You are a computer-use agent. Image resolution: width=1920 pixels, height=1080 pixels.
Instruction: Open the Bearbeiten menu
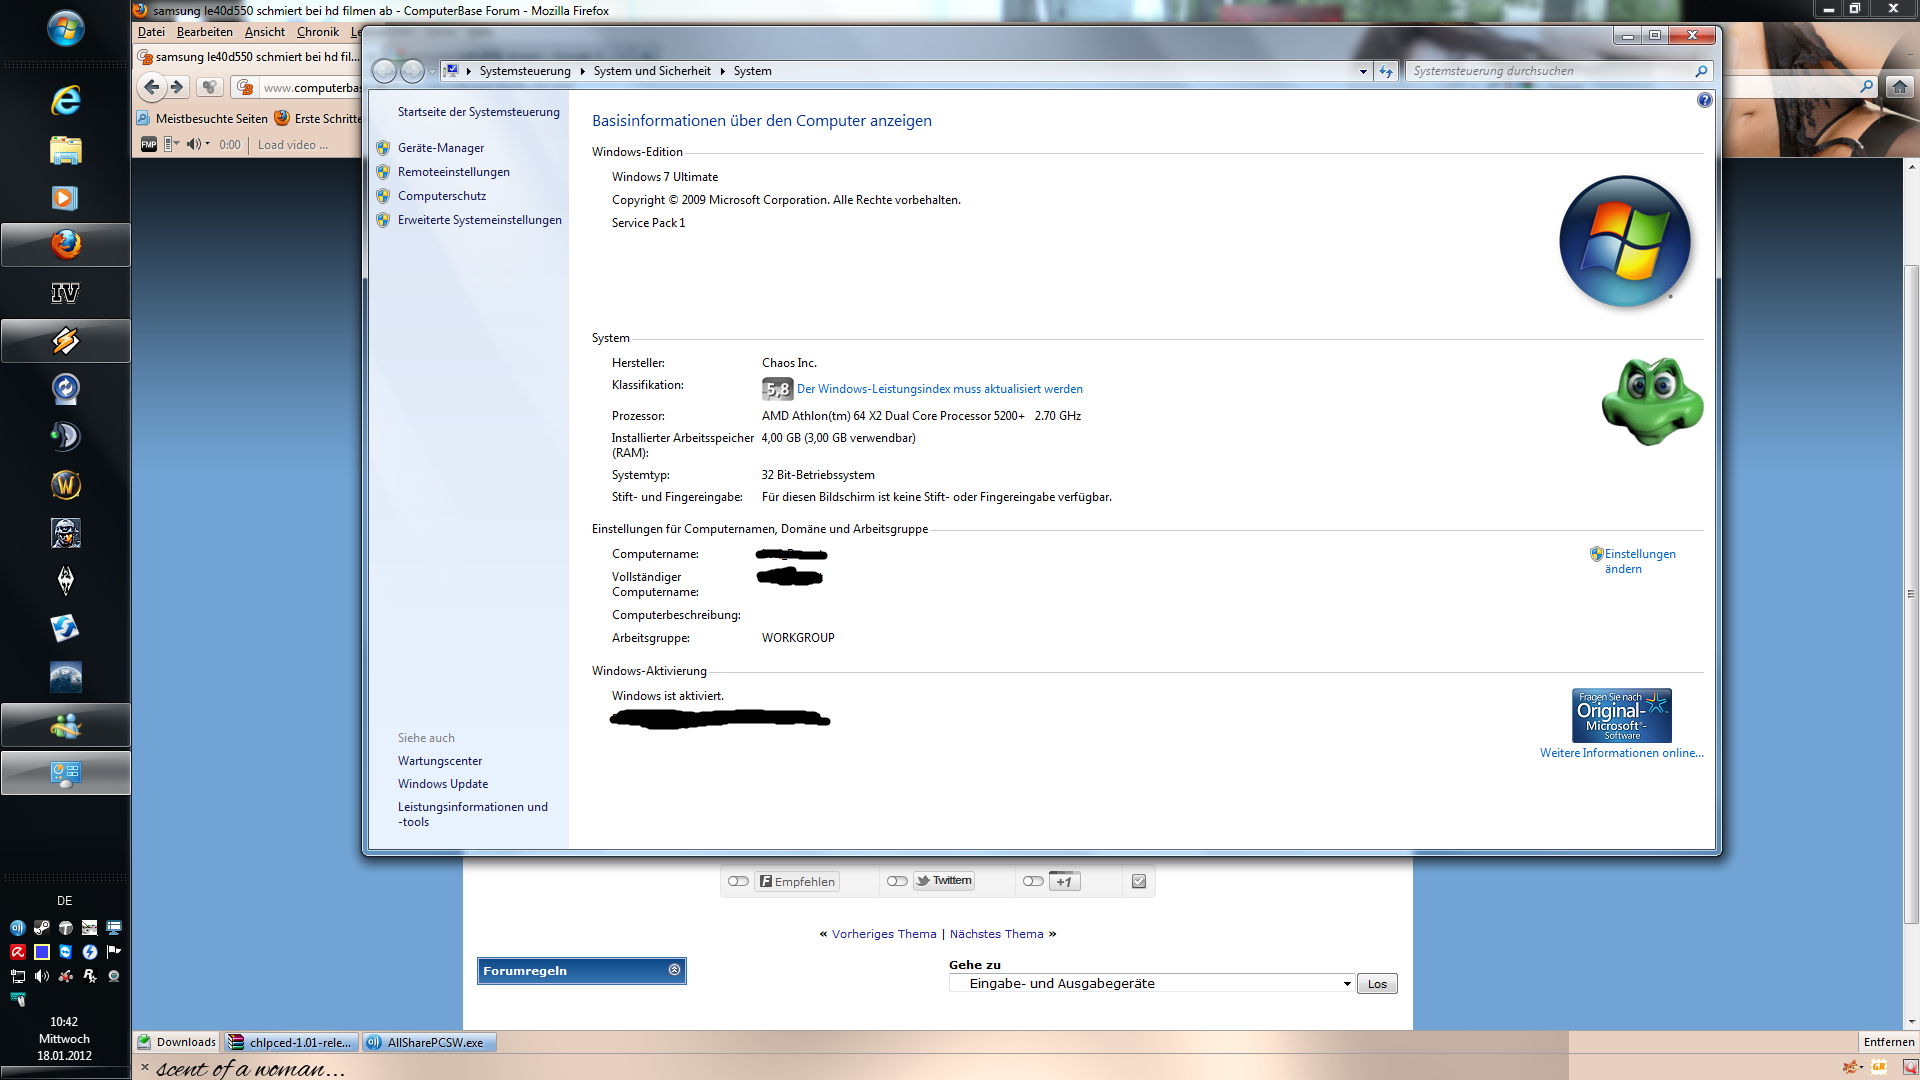tap(204, 32)
